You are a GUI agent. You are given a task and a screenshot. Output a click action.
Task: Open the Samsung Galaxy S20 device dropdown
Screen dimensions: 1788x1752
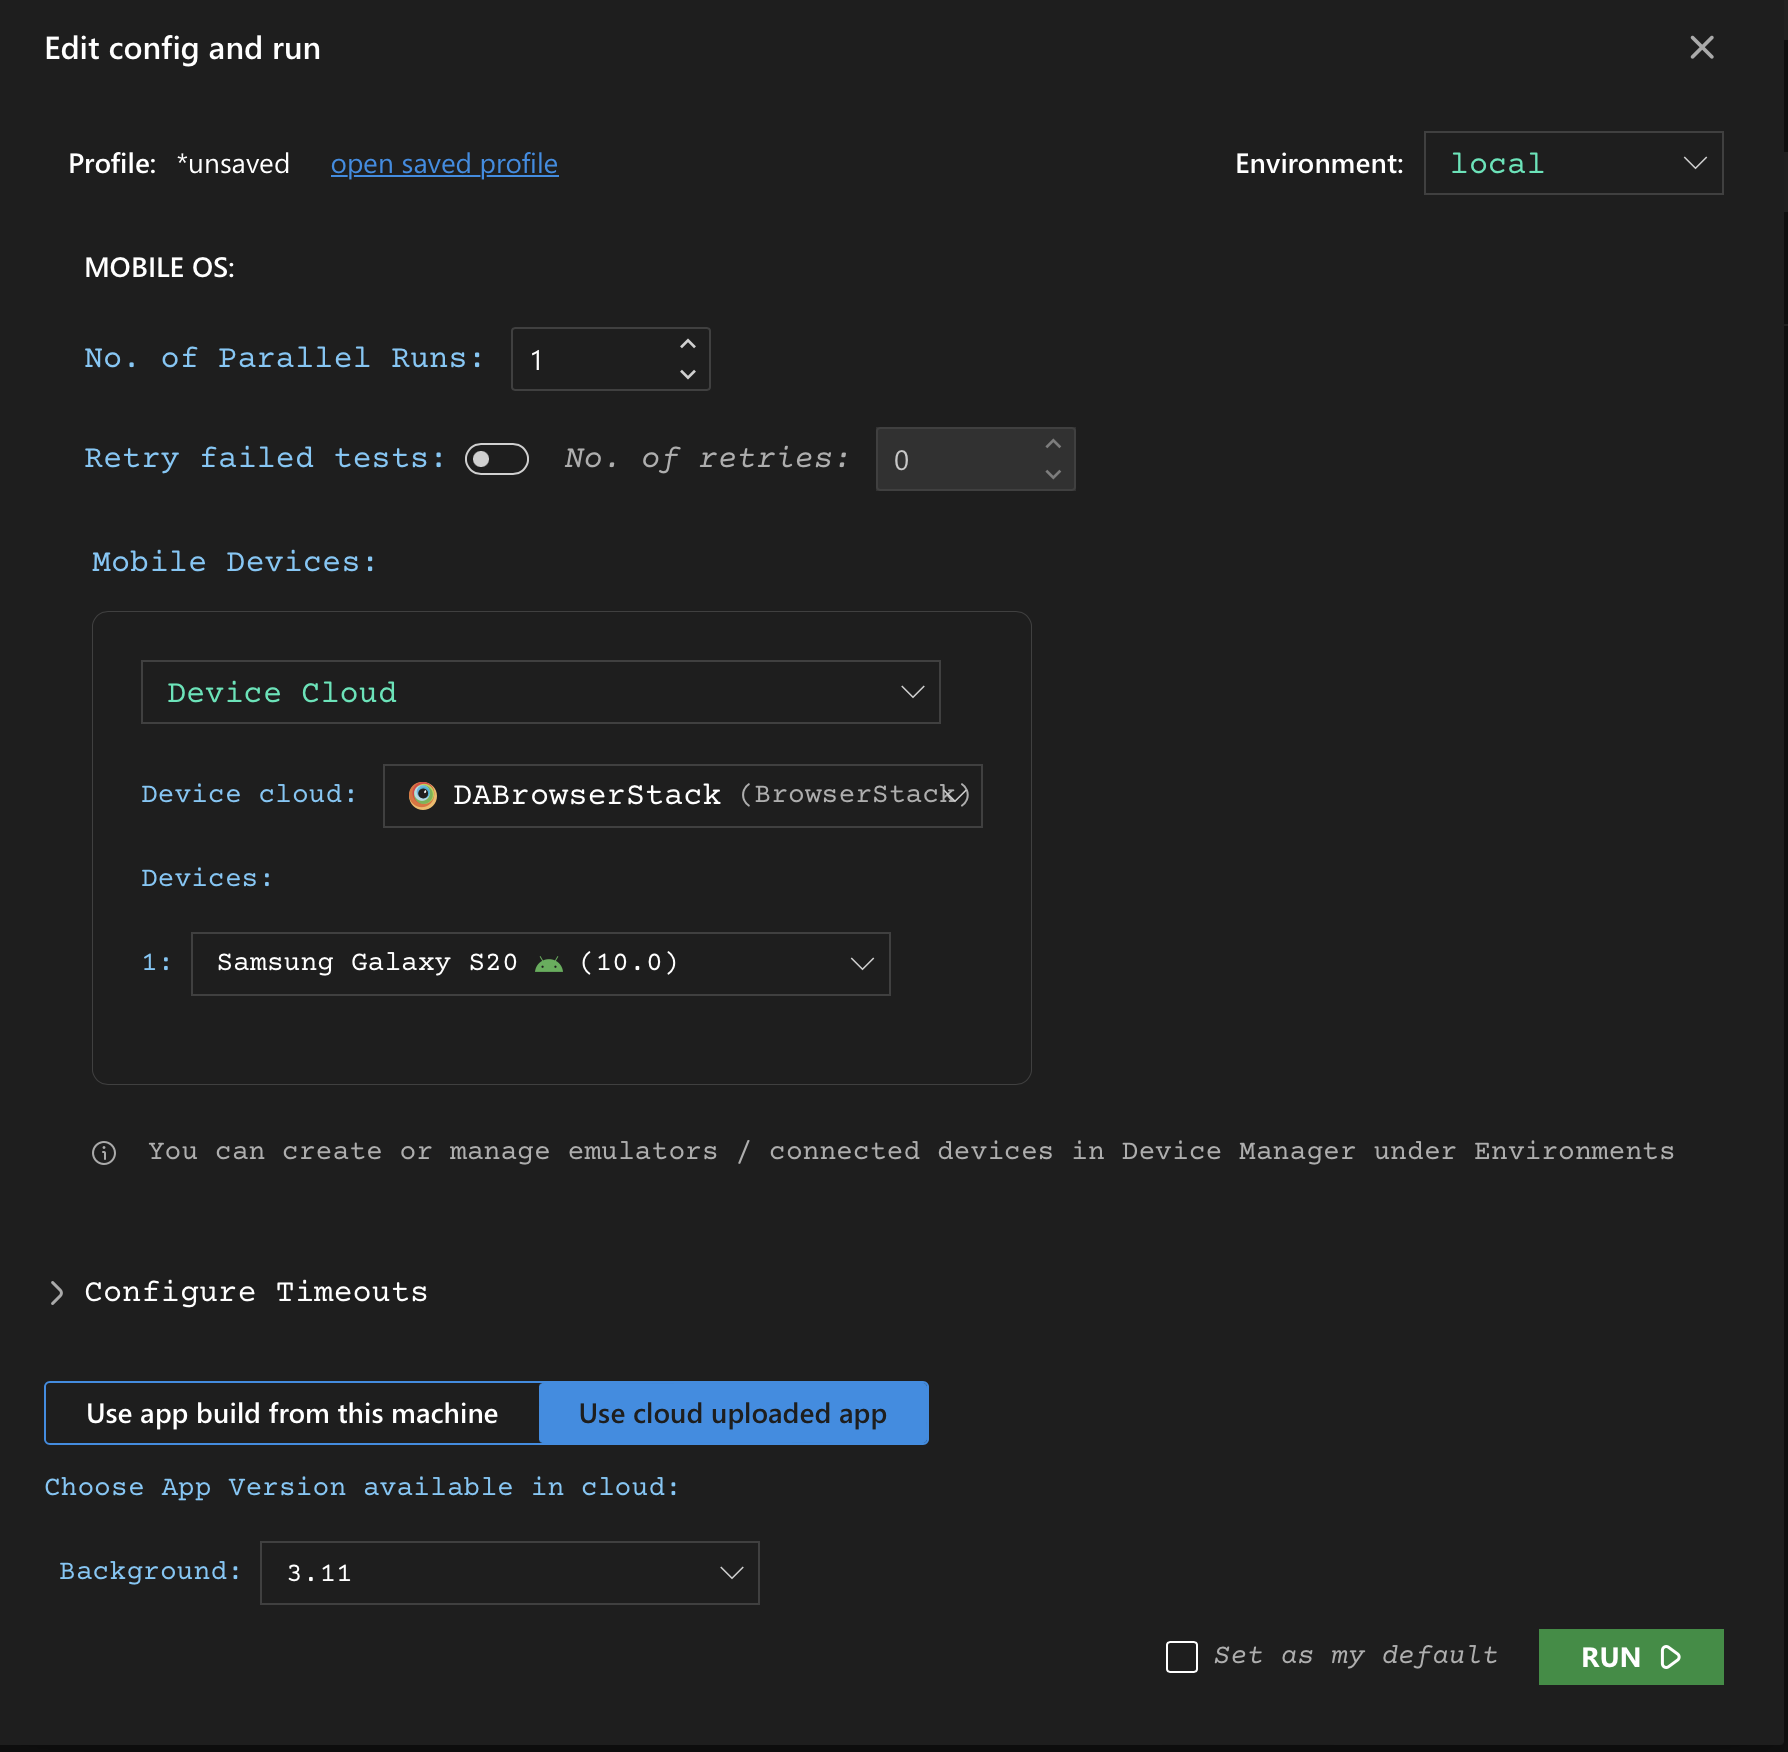coord(540,964)
